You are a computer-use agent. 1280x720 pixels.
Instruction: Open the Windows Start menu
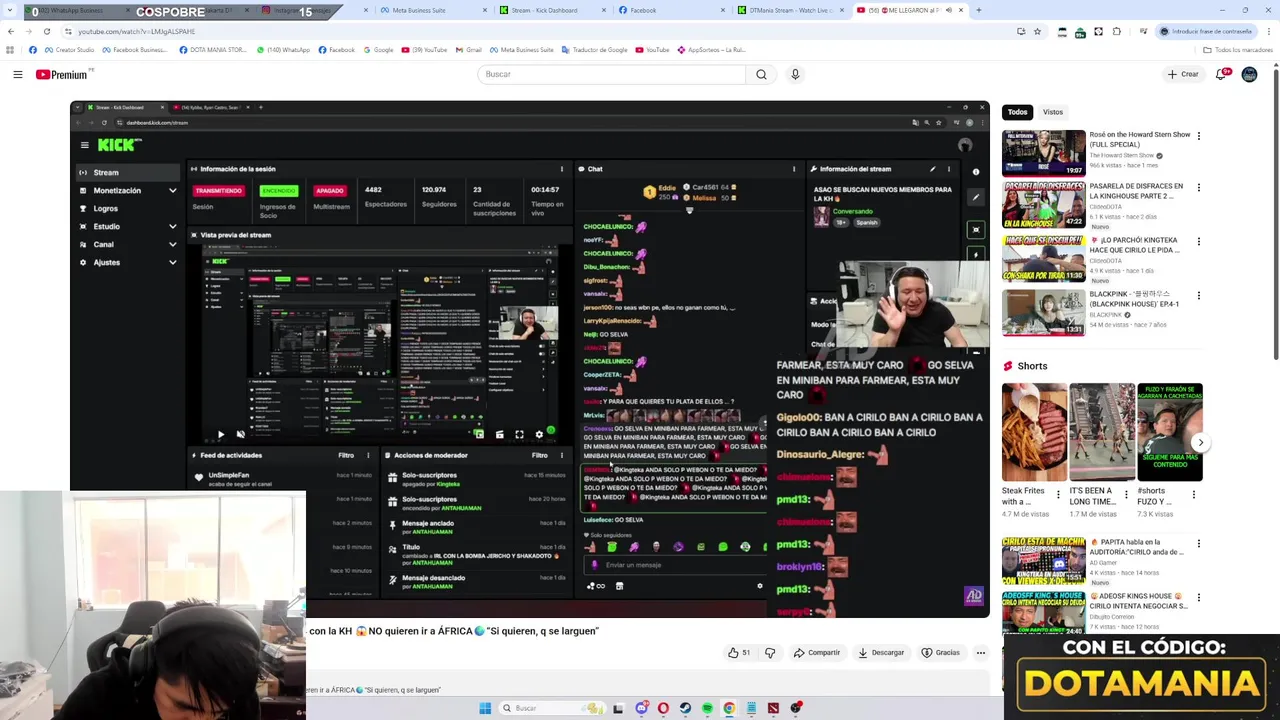[485, 708]
